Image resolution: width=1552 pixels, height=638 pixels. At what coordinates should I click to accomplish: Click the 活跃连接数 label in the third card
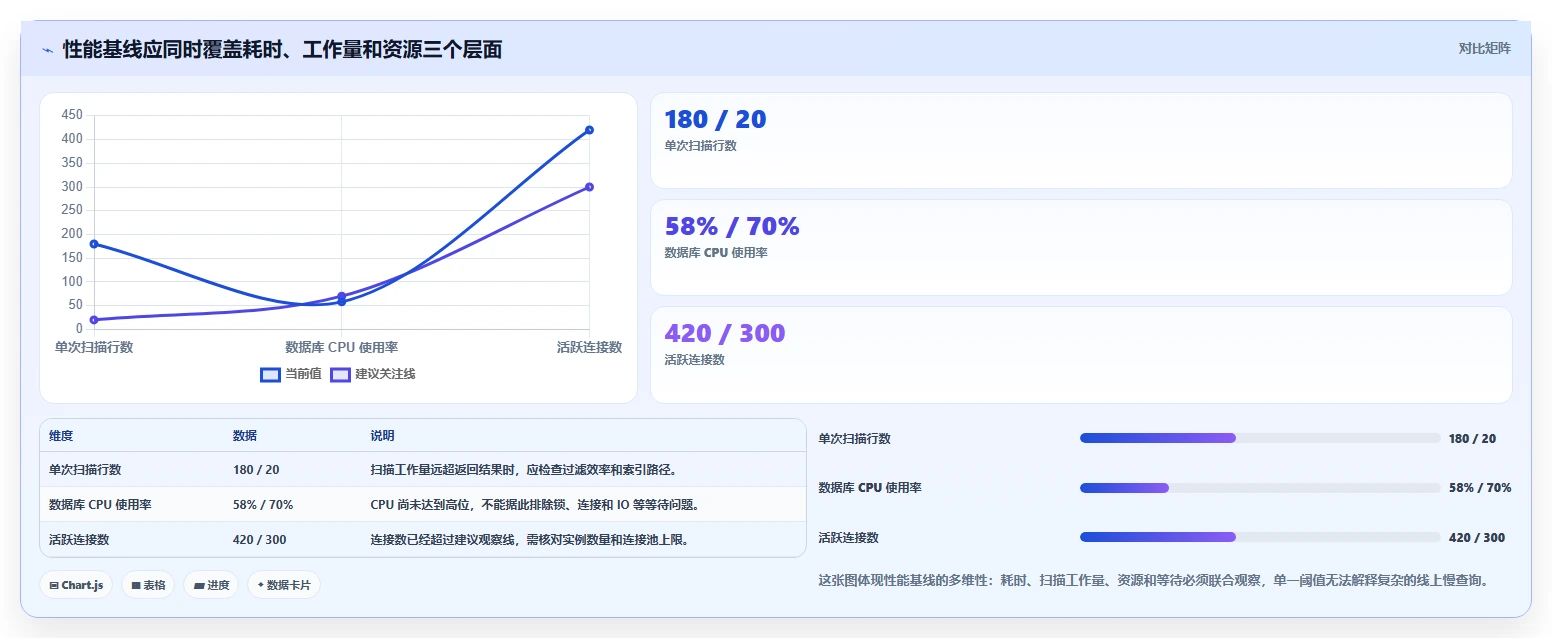[x=694, y=360]
